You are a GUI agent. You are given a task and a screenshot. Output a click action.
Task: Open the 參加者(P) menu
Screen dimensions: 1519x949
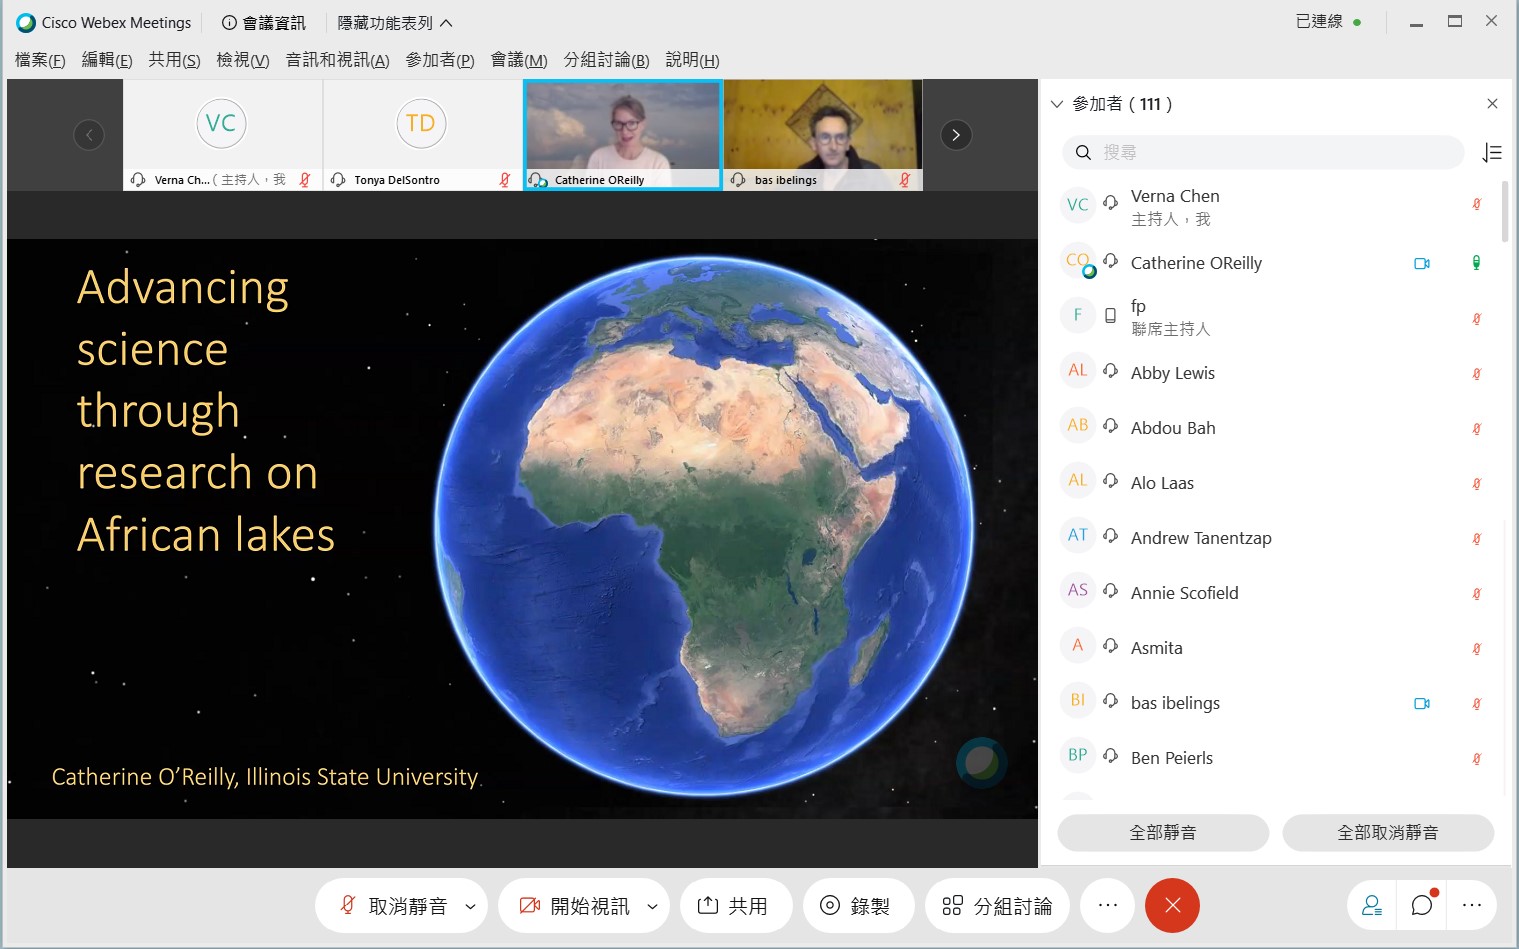coord(440,60)
